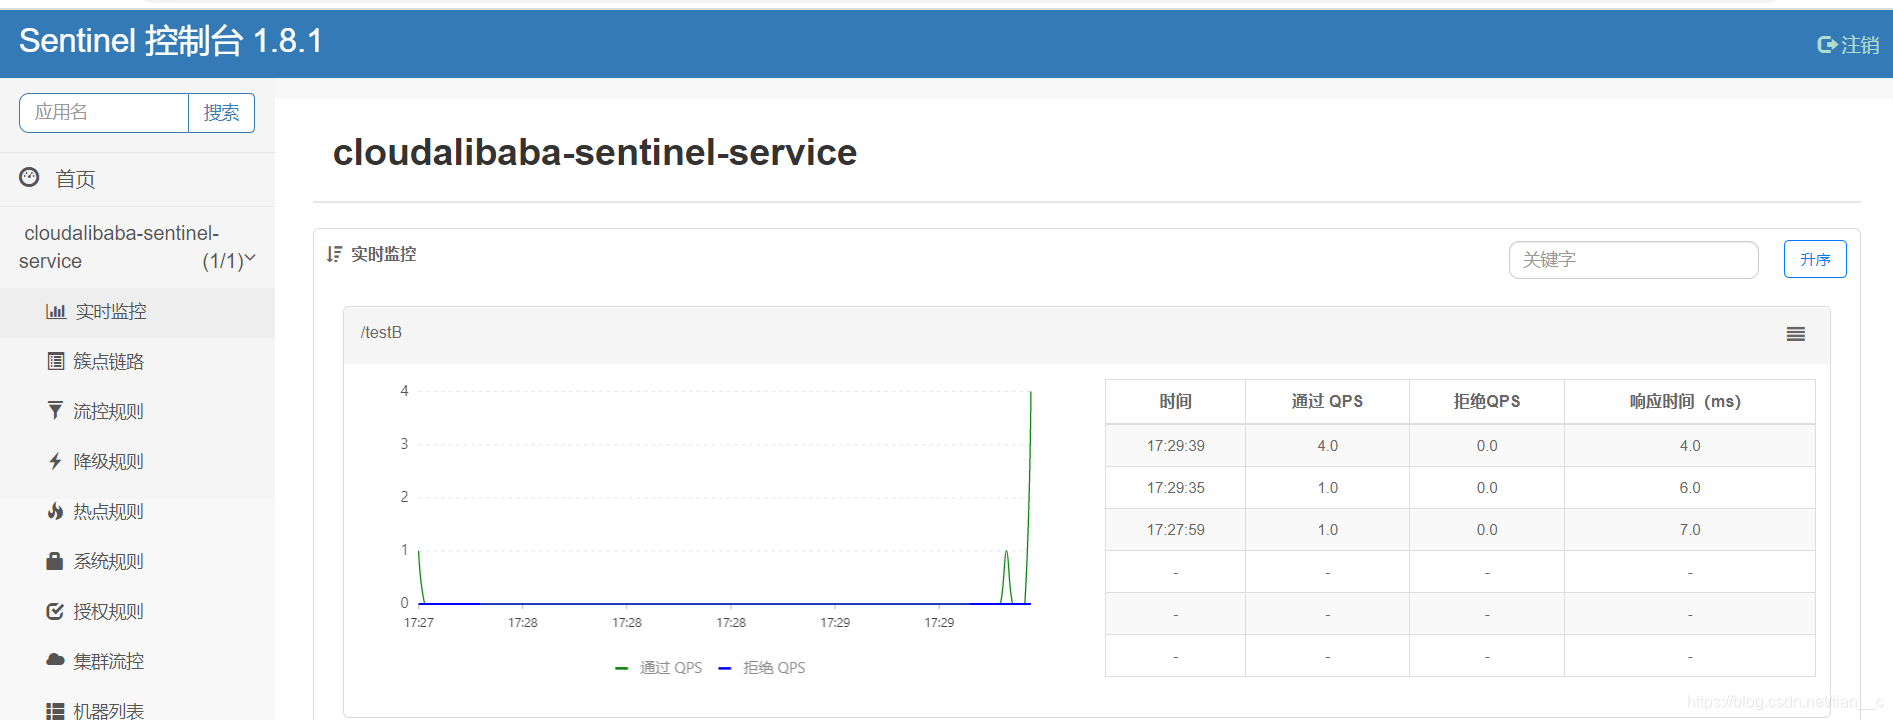Select 授权规则 in the sidebar
Screen dimensions: 1893x720
(x=108, y=611)
